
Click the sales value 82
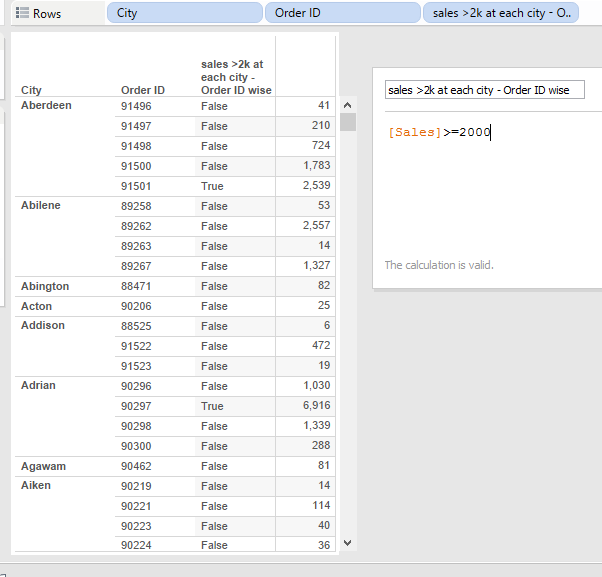324,285
